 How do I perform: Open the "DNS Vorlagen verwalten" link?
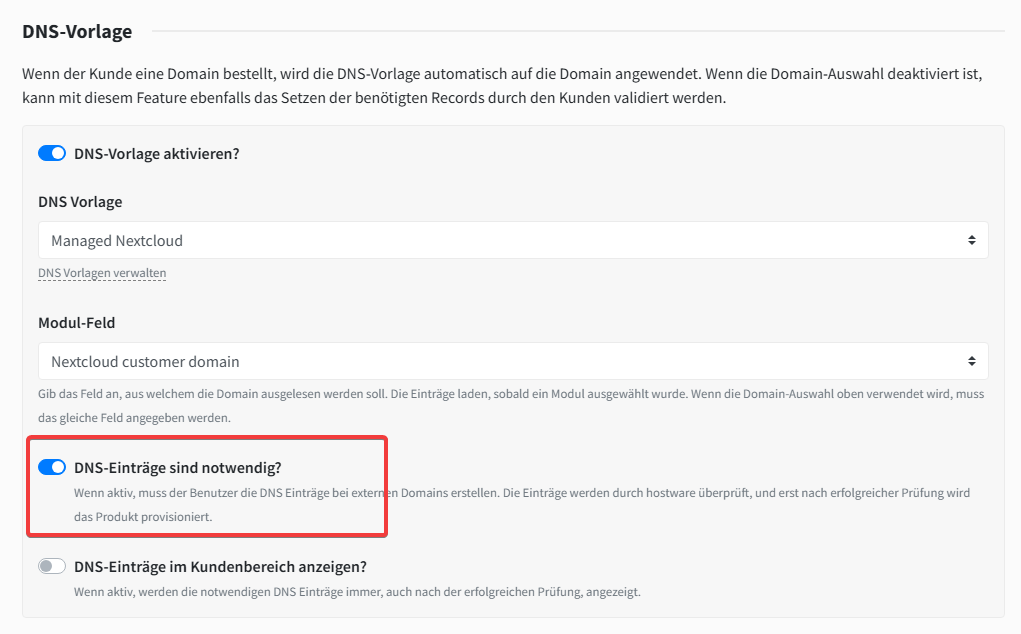[x=102, y=273]
